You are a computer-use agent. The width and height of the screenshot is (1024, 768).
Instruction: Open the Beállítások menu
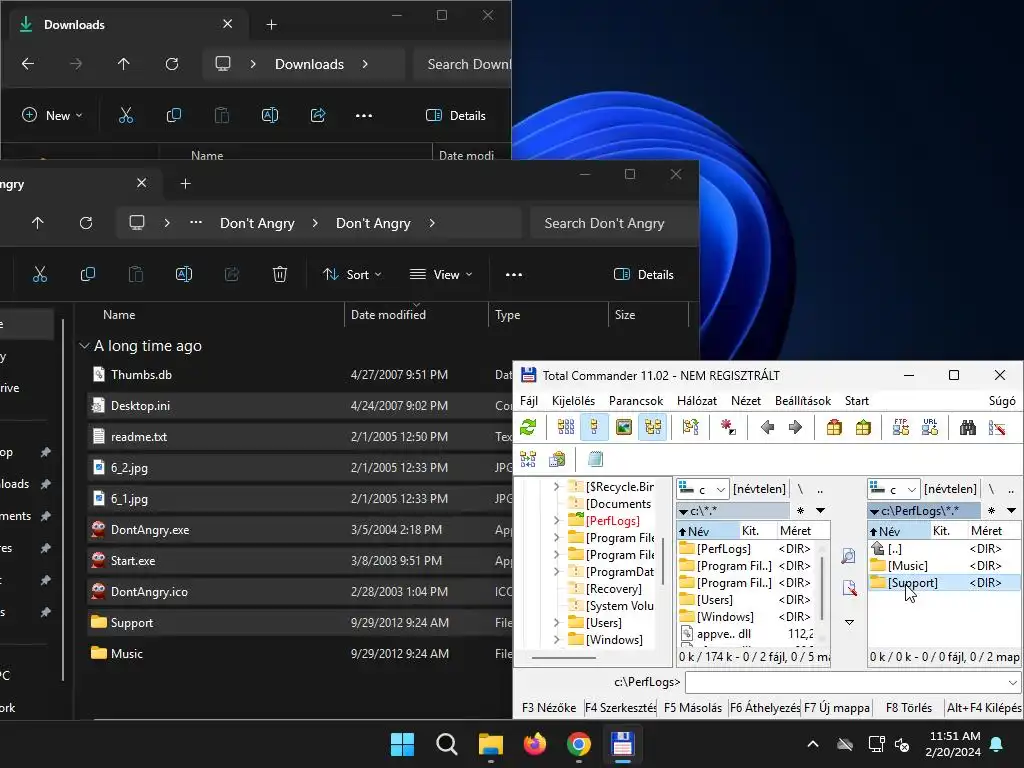point(803,401)
